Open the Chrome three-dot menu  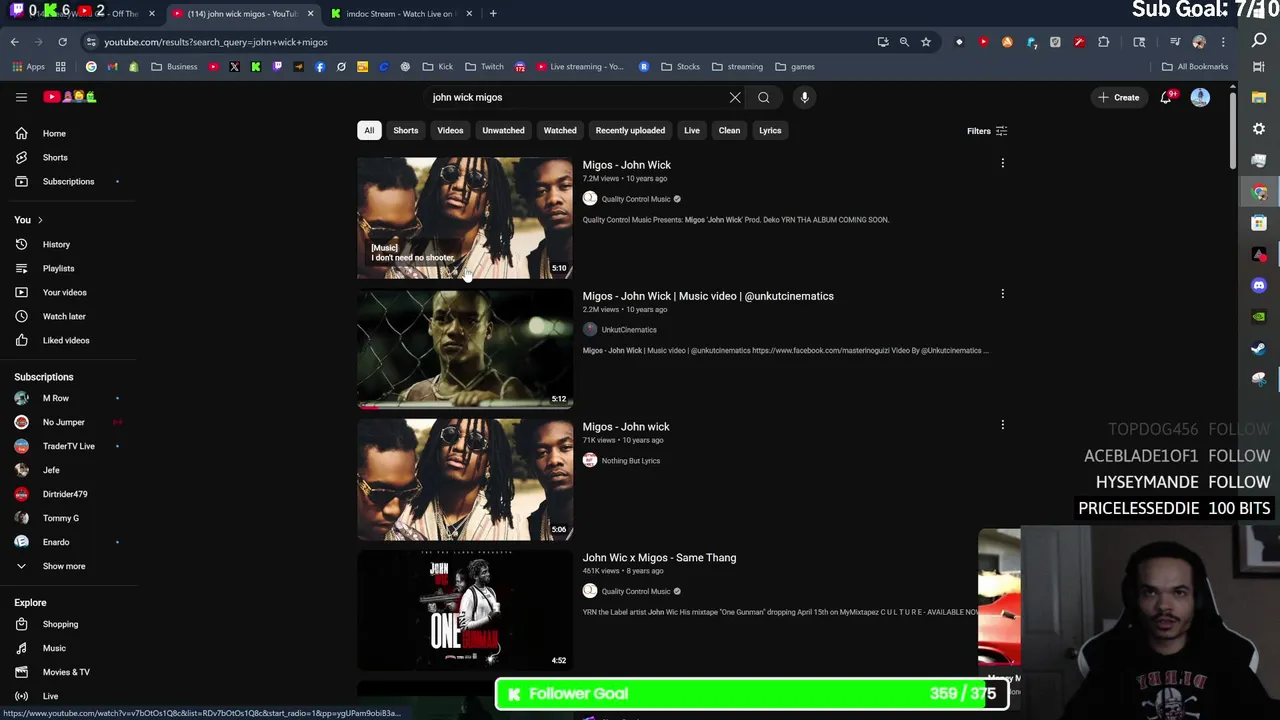click(x=1222, y=42)
